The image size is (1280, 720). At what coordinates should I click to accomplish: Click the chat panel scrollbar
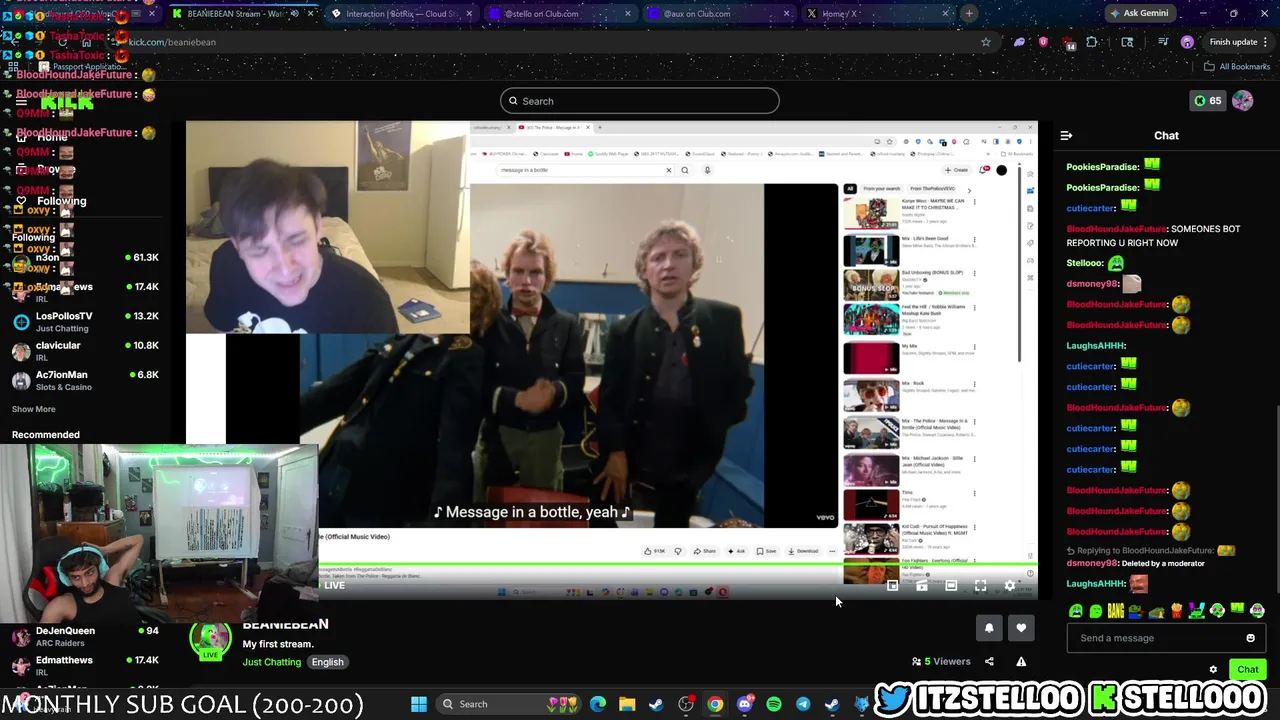[x=1277, y=500]
